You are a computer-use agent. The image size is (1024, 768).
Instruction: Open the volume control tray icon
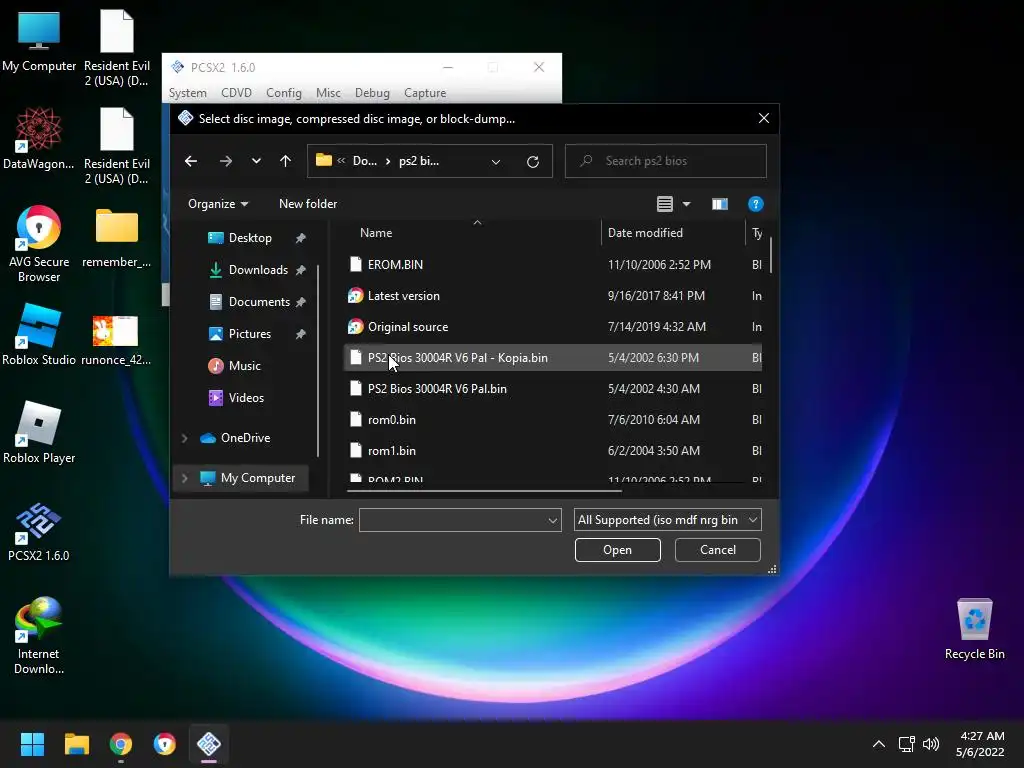[931, 744]
